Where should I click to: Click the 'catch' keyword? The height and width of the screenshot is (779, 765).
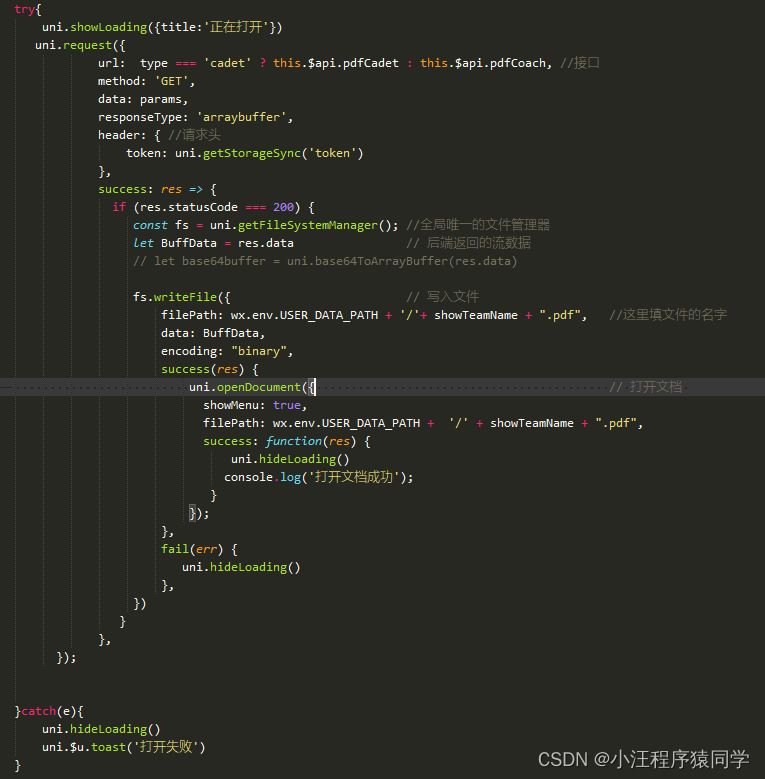tap(38, 711)
